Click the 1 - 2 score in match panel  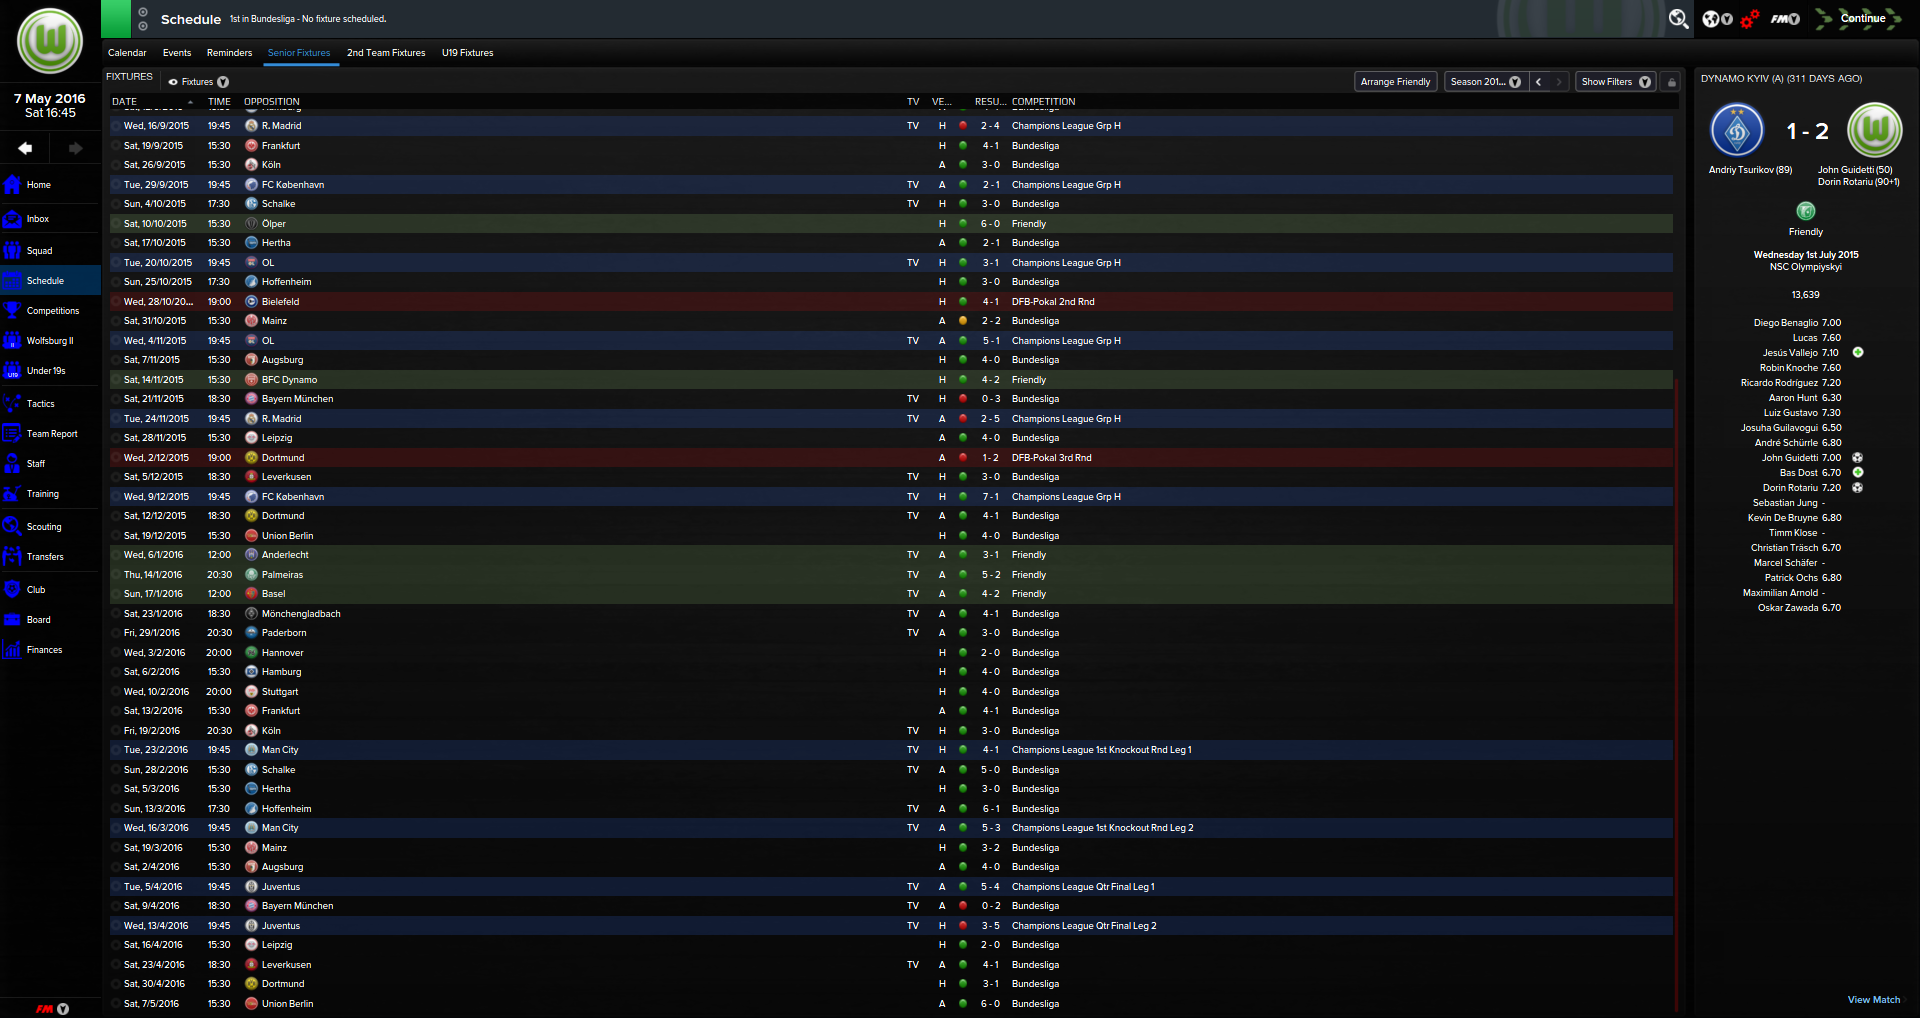tap(1807, 131)
